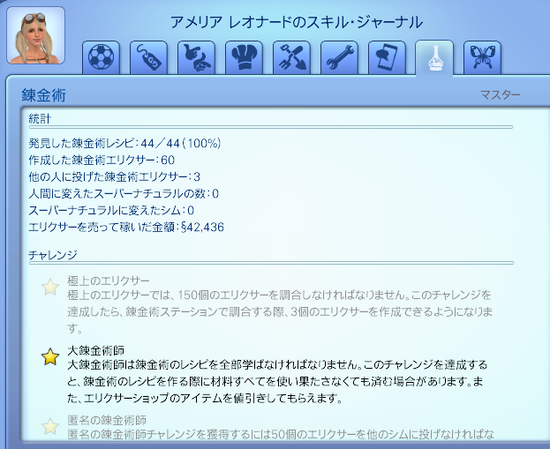Open the Cooking skill tab (chef hat)
550x449 pixels.
pyautogui.click(x=244, y=58)
